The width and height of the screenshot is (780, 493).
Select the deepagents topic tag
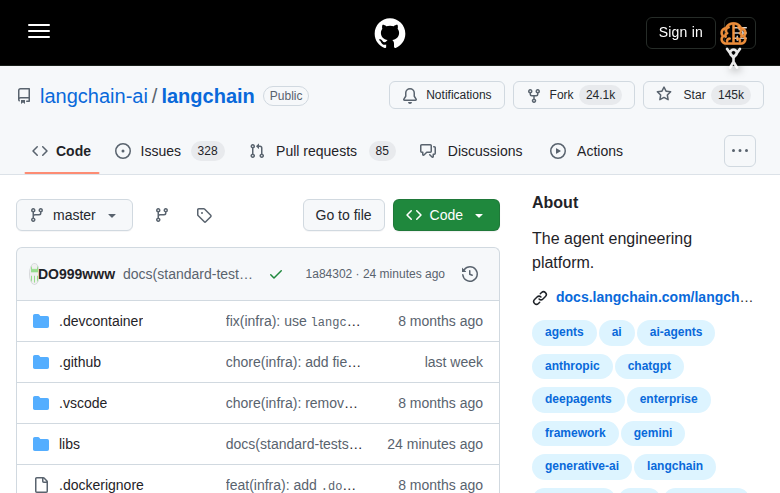tap(578, 399)
